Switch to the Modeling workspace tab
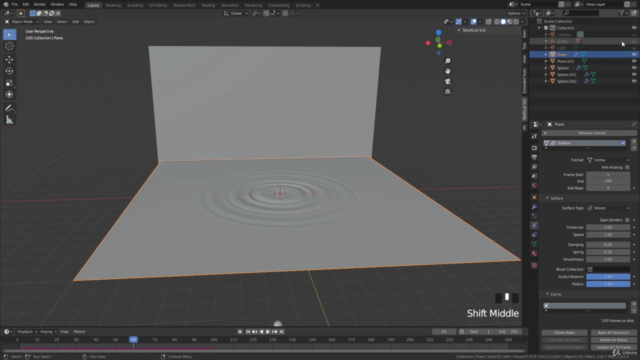 pos(113,5)
